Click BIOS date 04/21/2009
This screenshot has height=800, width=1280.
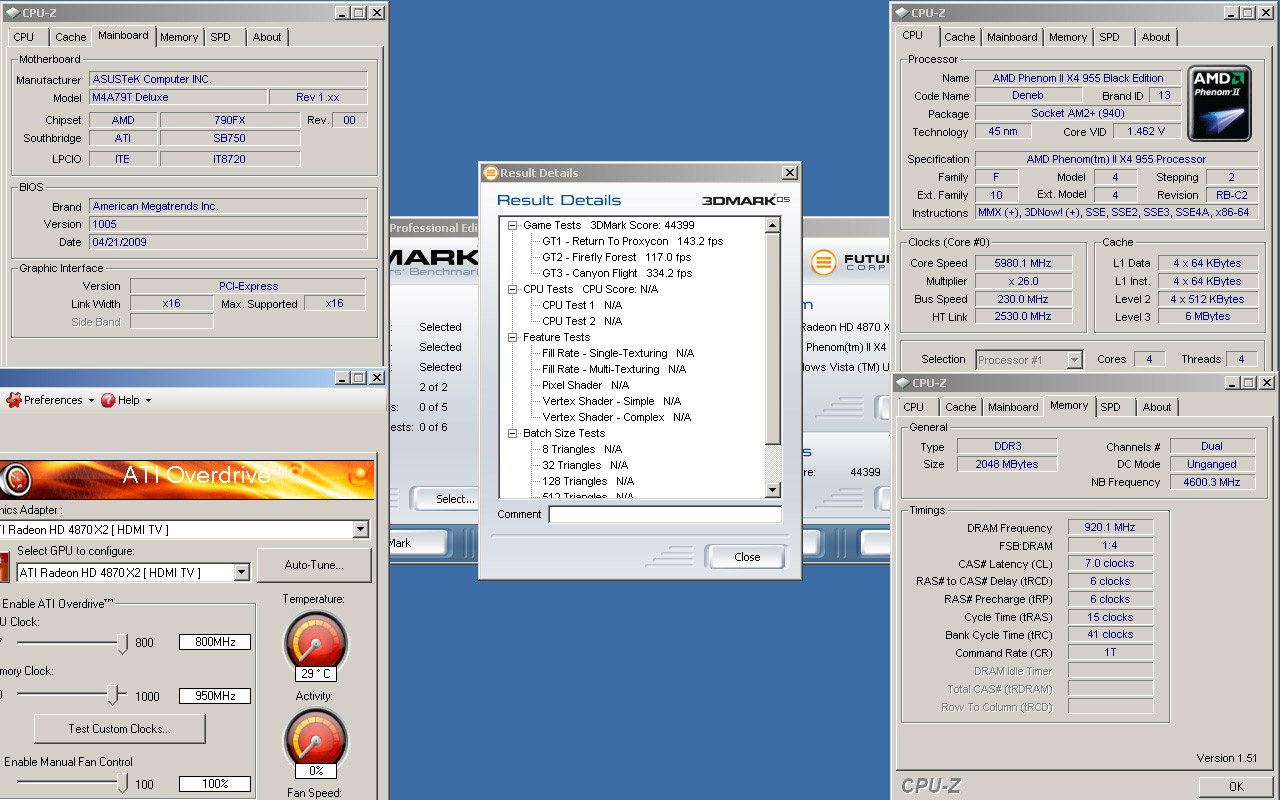click(x=228, y=242)
